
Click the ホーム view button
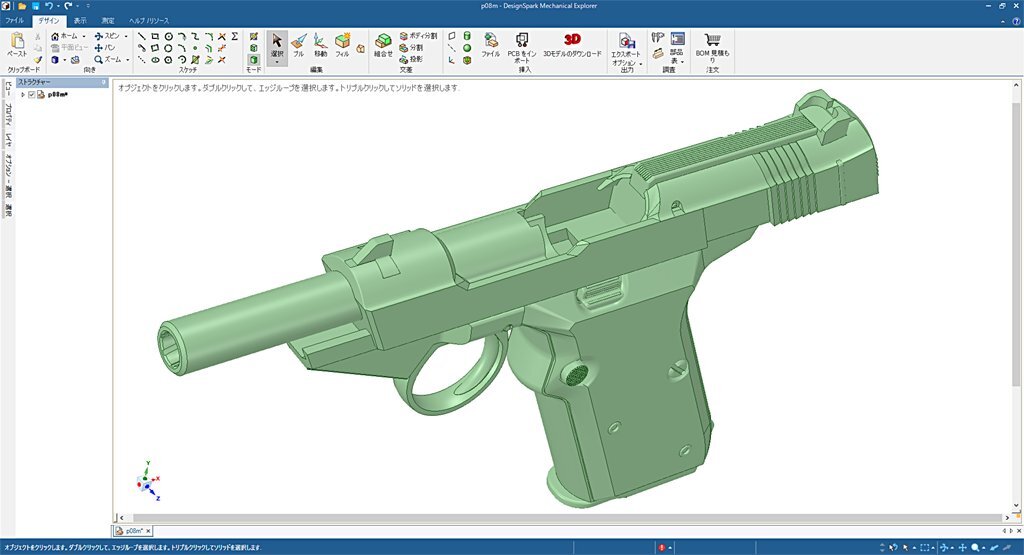(64, 36)
